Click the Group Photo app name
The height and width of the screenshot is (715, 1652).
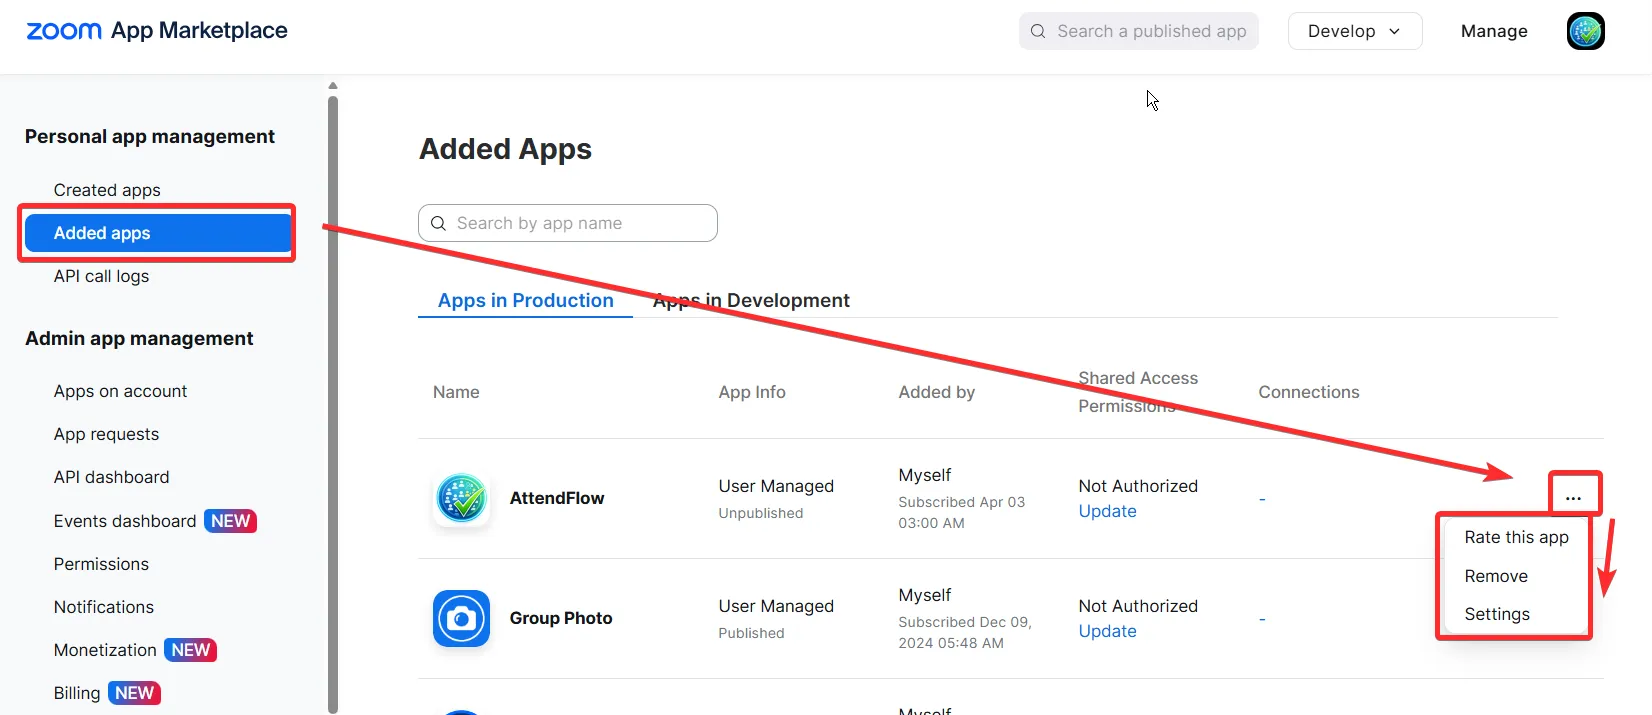[561, 618]
